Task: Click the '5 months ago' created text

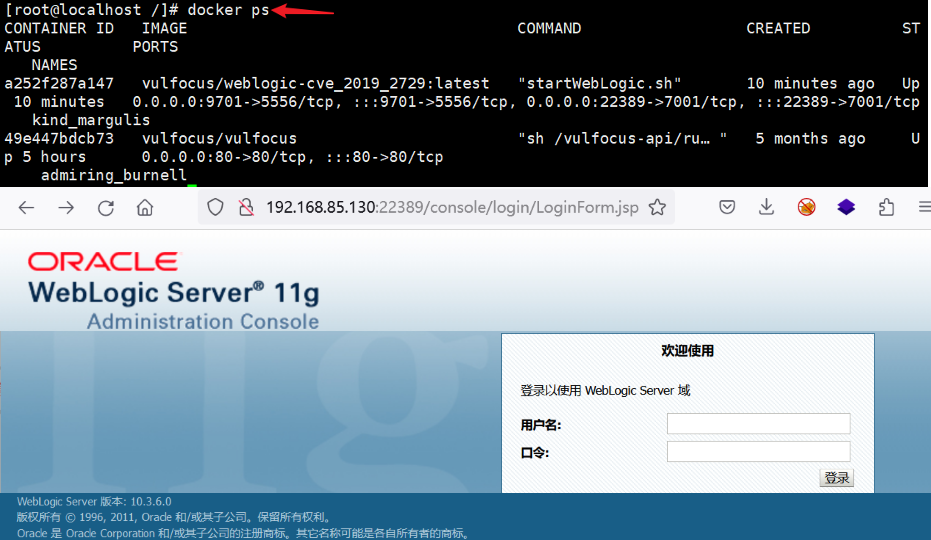Action: click(810, 139)
